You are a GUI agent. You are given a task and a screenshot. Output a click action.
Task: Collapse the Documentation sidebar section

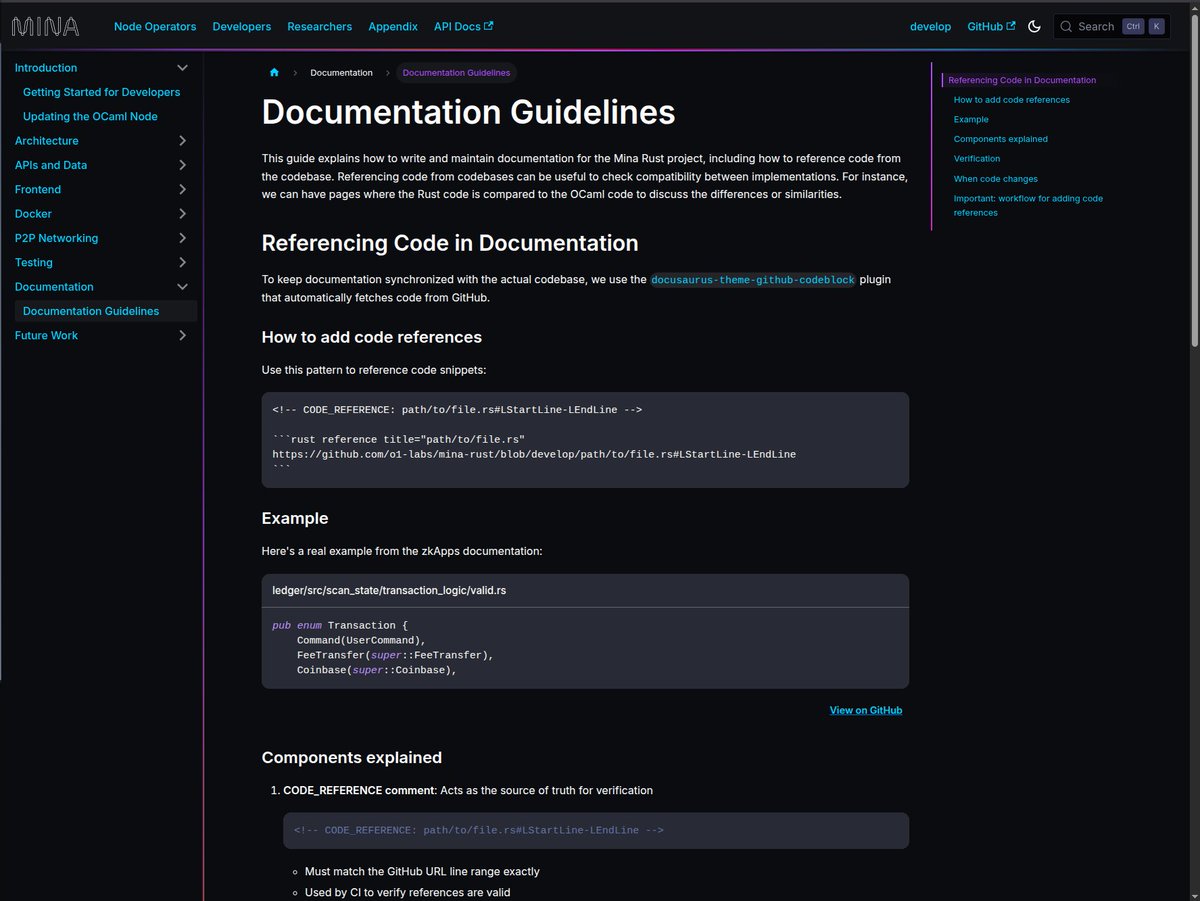pos(183,286)
